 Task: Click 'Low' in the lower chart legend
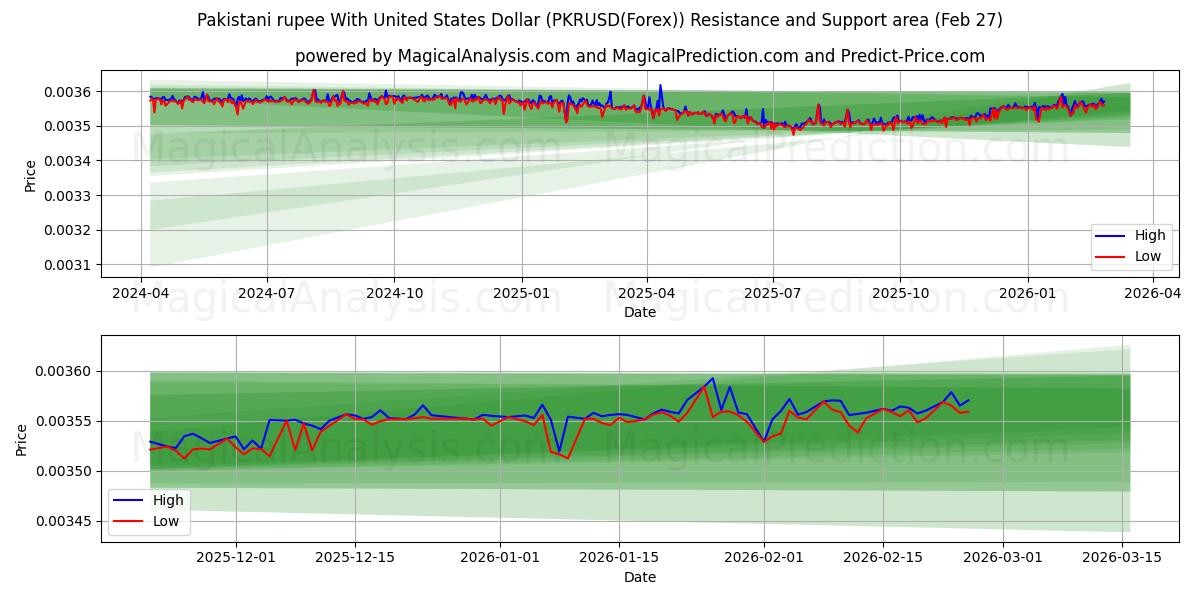[165, 521]
